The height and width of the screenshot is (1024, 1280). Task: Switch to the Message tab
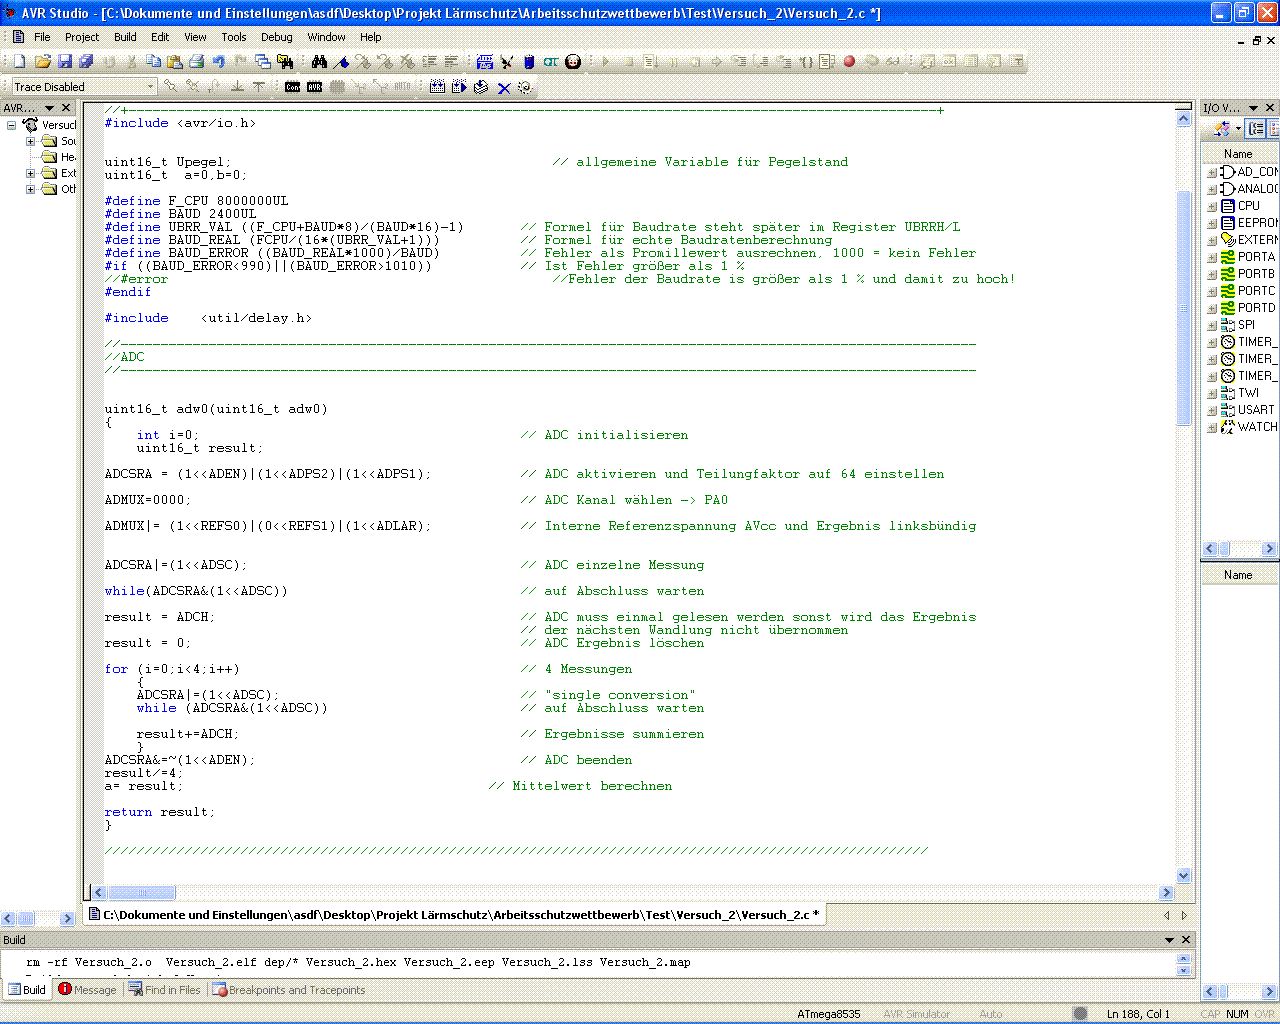click(x=88, y=990)
